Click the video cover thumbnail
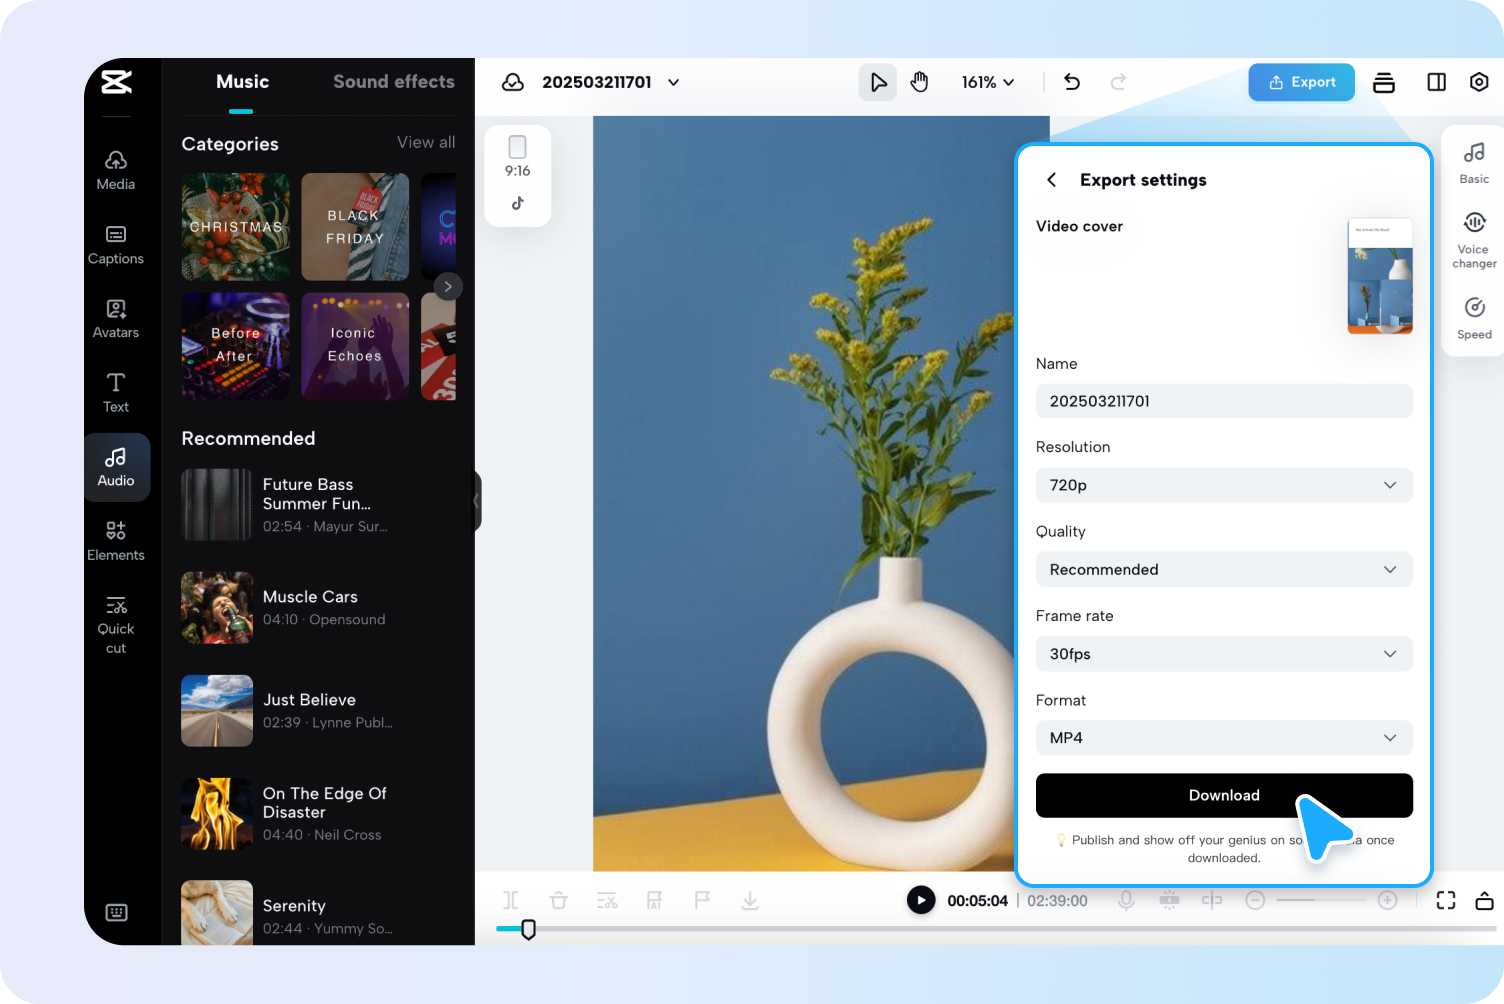The image size is (1504, 1004). coord(1380,276)
